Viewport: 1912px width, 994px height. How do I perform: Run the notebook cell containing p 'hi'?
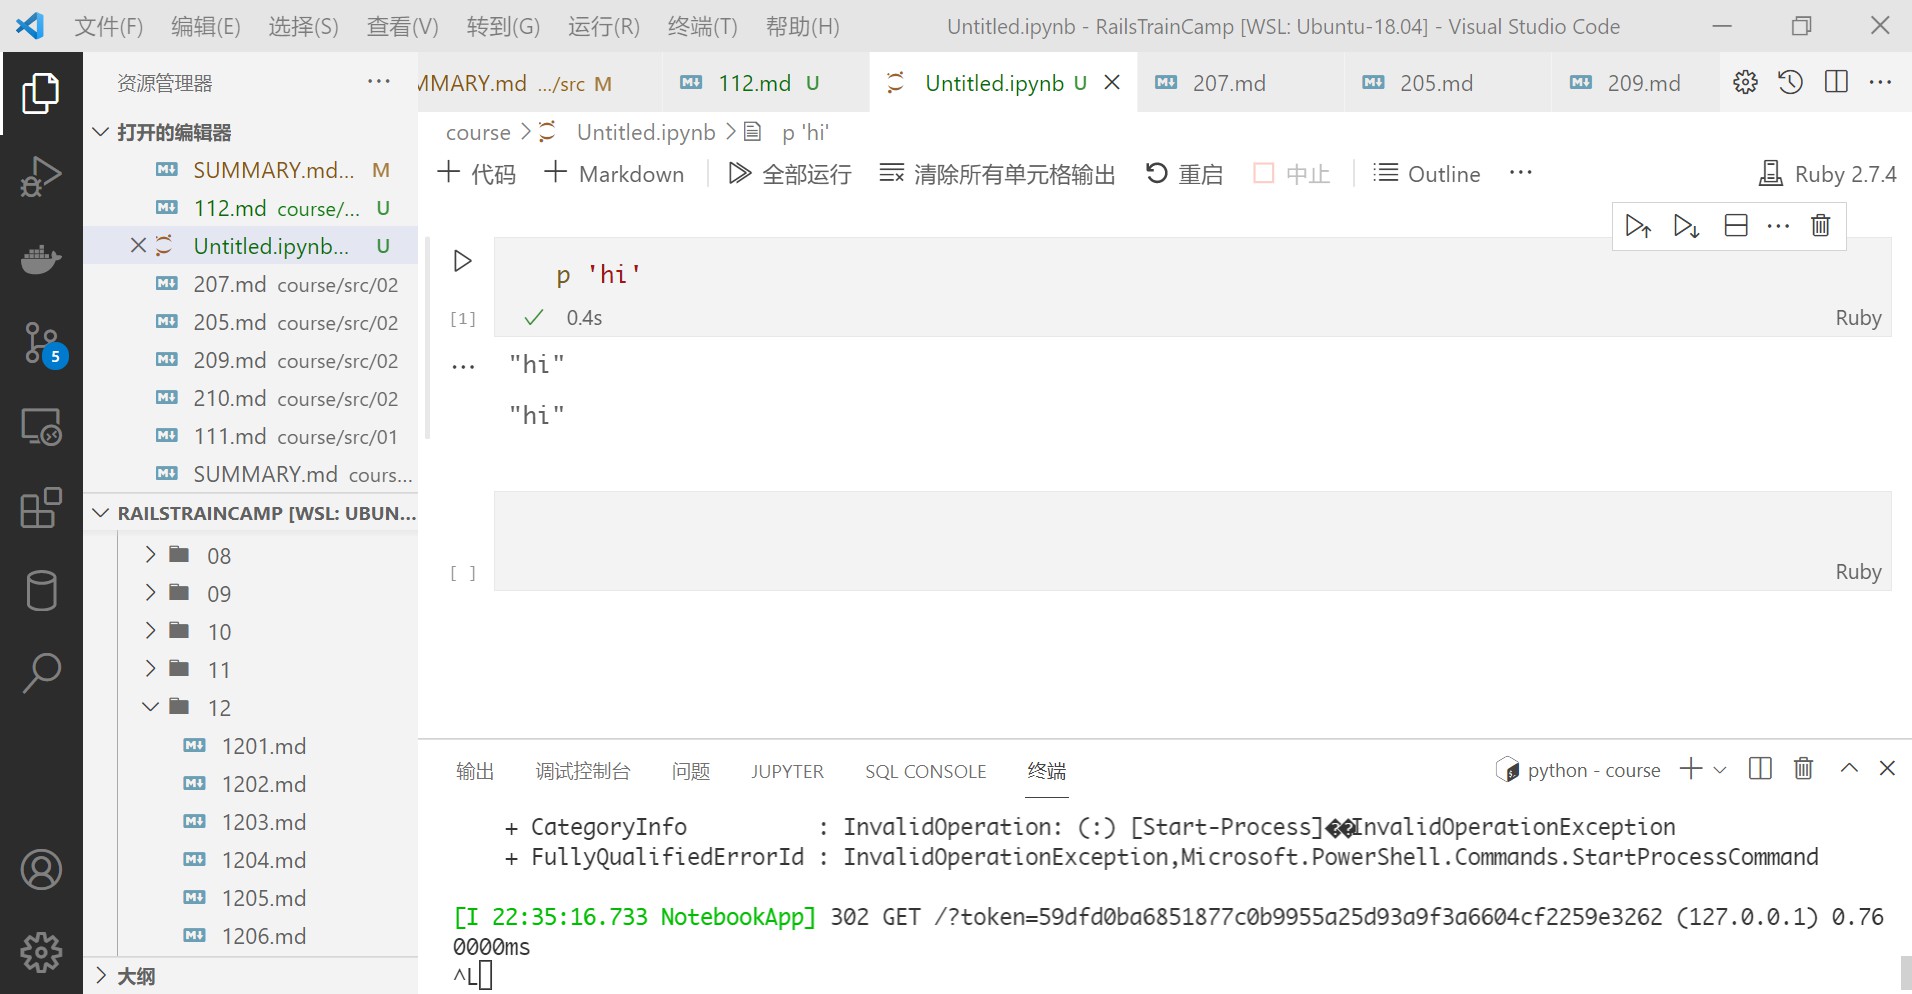pos(461,261)
